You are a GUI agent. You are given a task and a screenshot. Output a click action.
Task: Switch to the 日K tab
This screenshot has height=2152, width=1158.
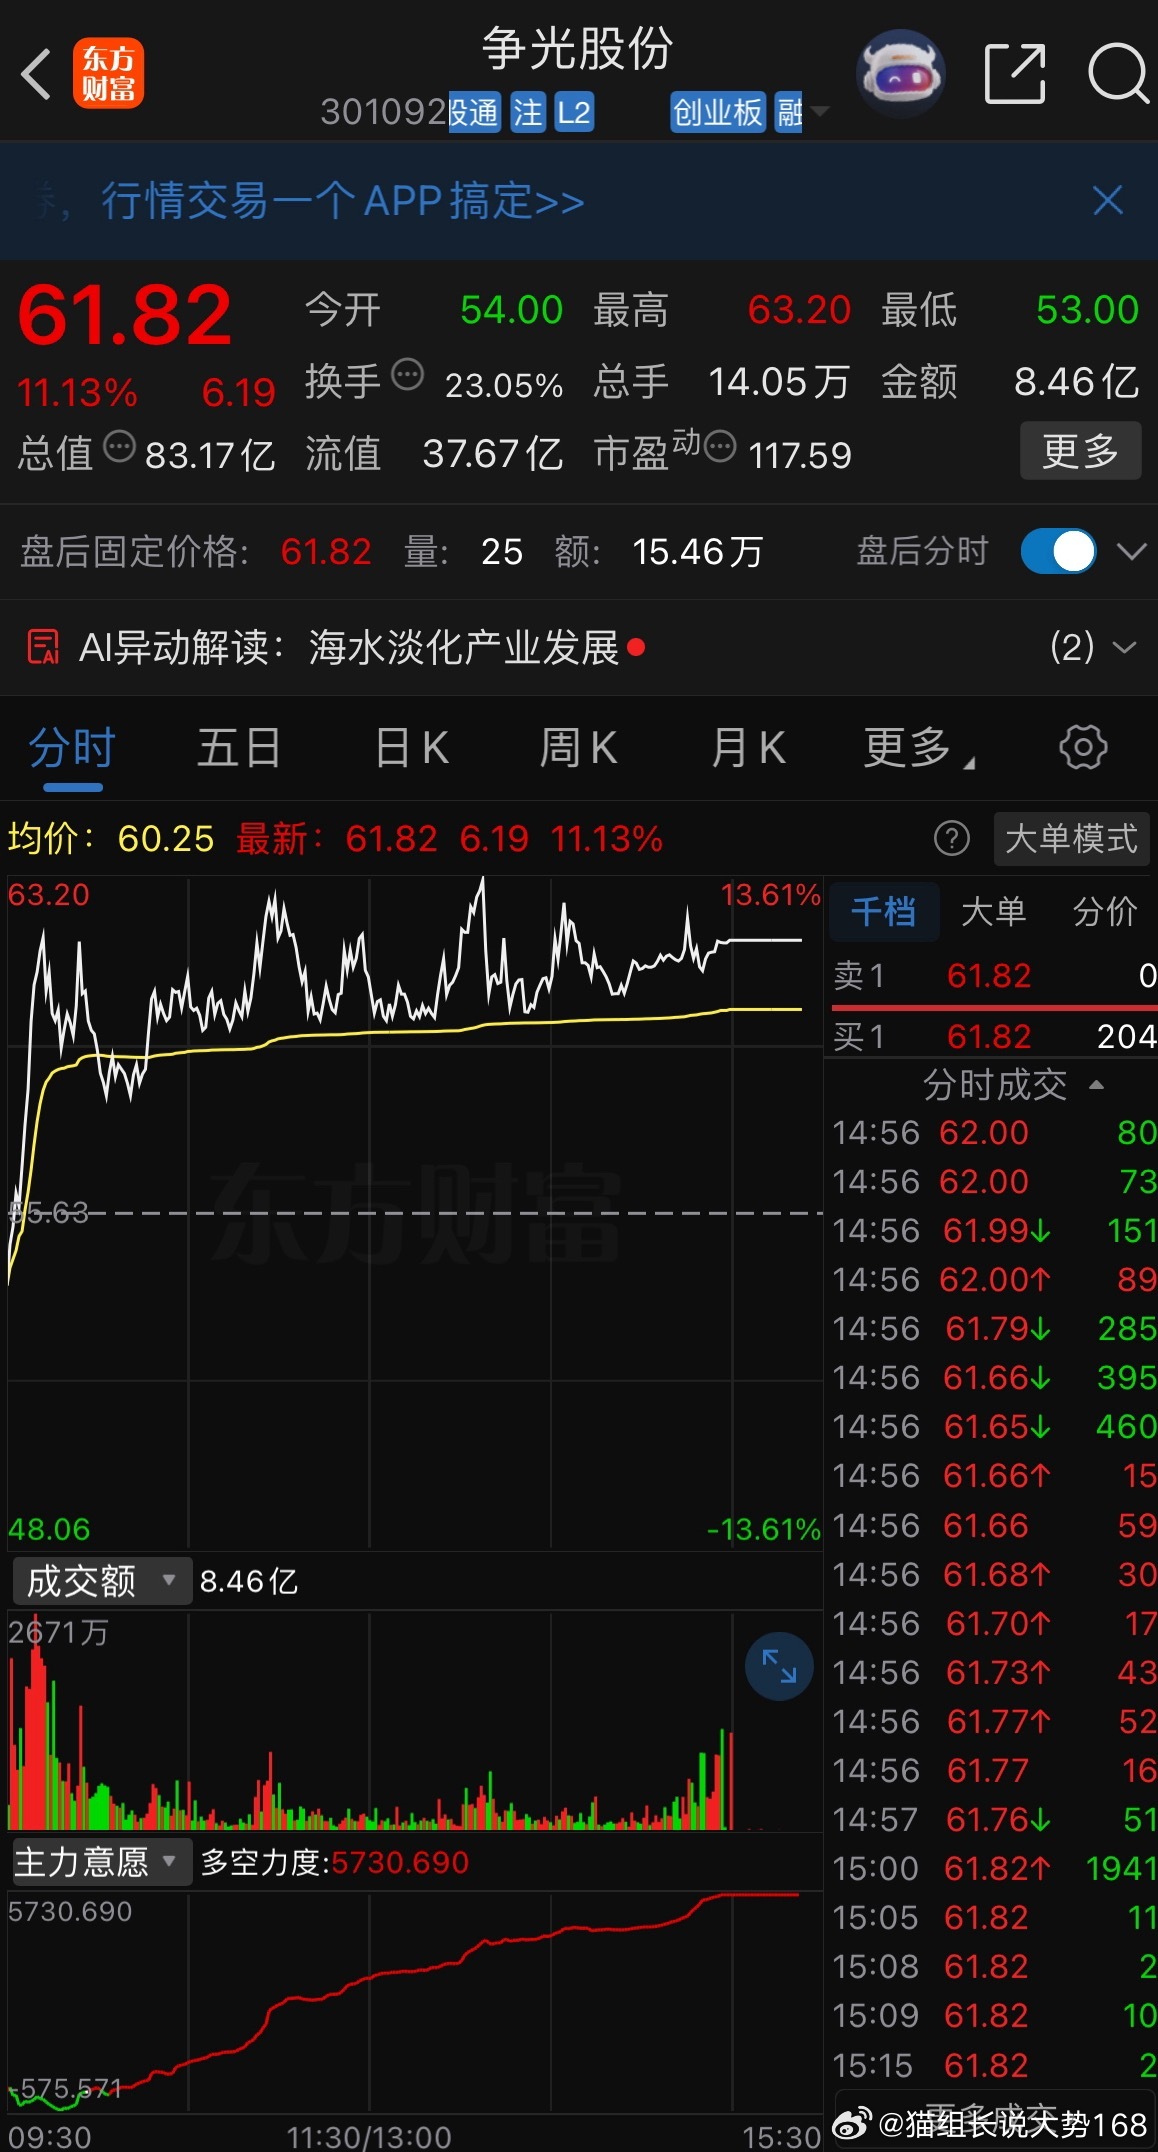[x=411, y=748]
